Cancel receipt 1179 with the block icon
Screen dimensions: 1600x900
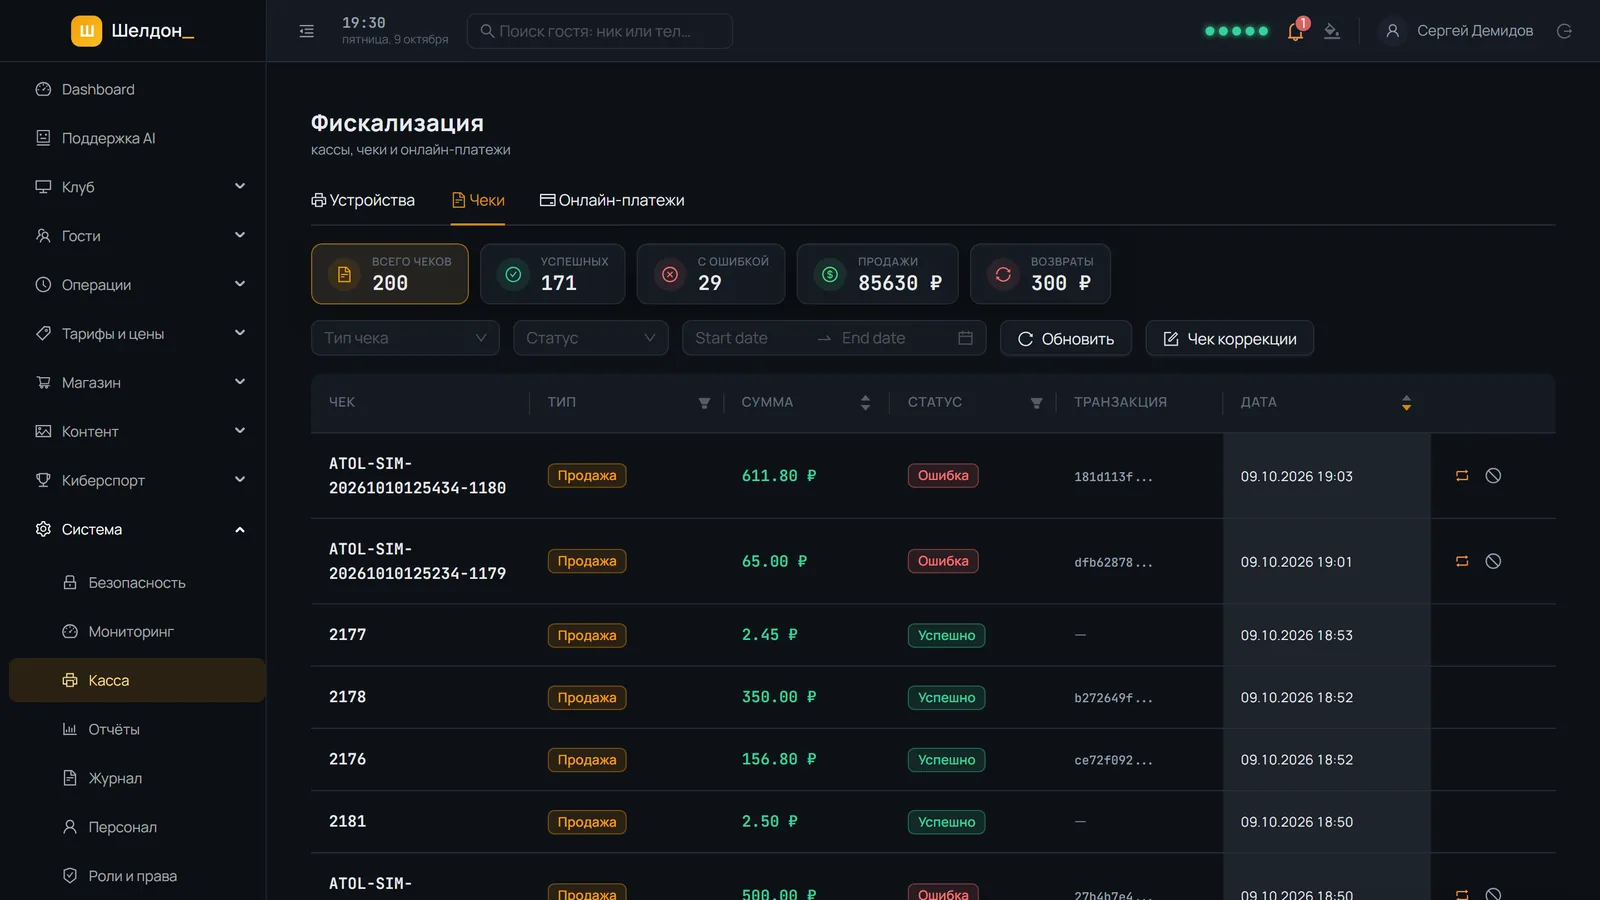[x=1493, y=561]
